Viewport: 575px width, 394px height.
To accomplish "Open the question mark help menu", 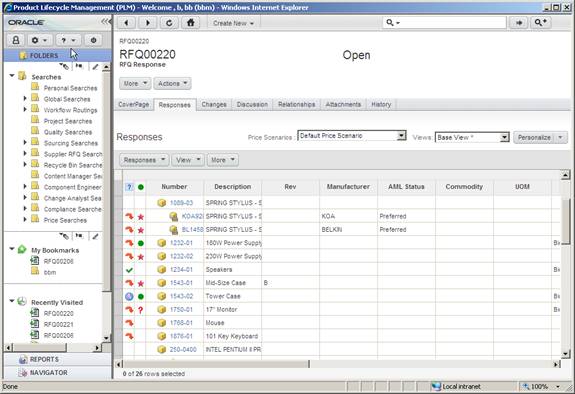I will coord(68,40).
